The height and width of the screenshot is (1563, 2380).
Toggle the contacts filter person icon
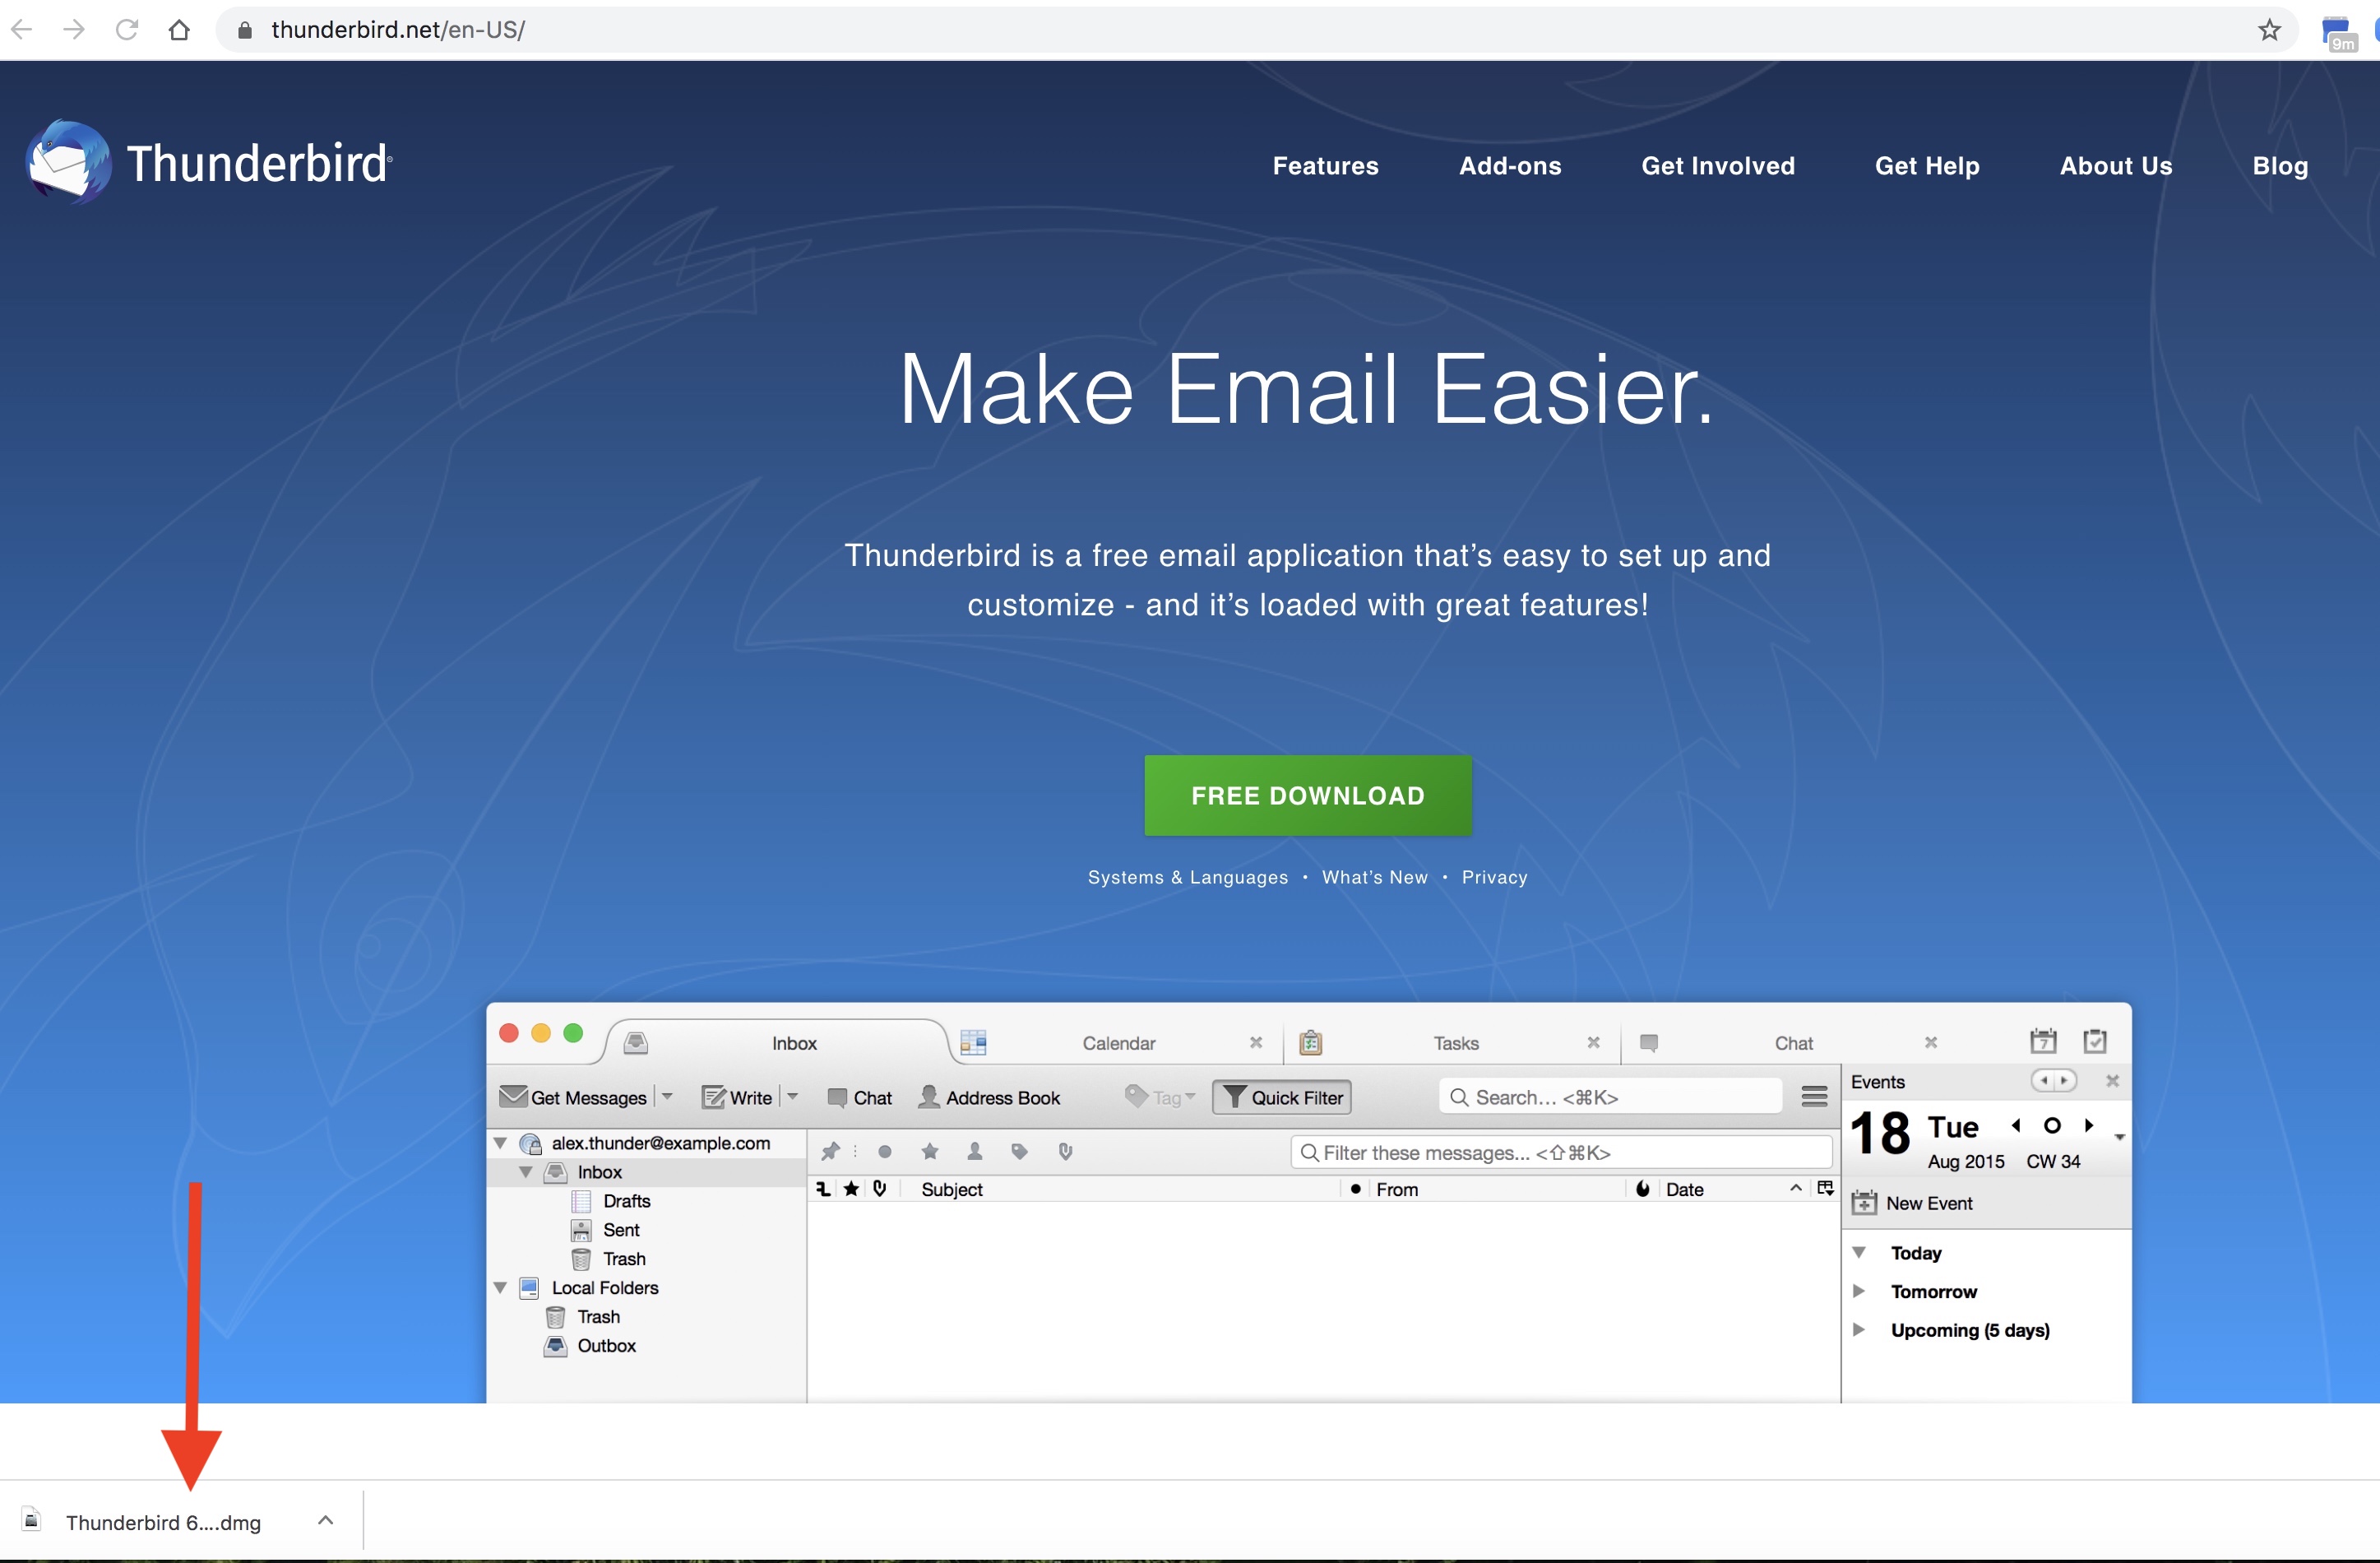pos(975,1151)
